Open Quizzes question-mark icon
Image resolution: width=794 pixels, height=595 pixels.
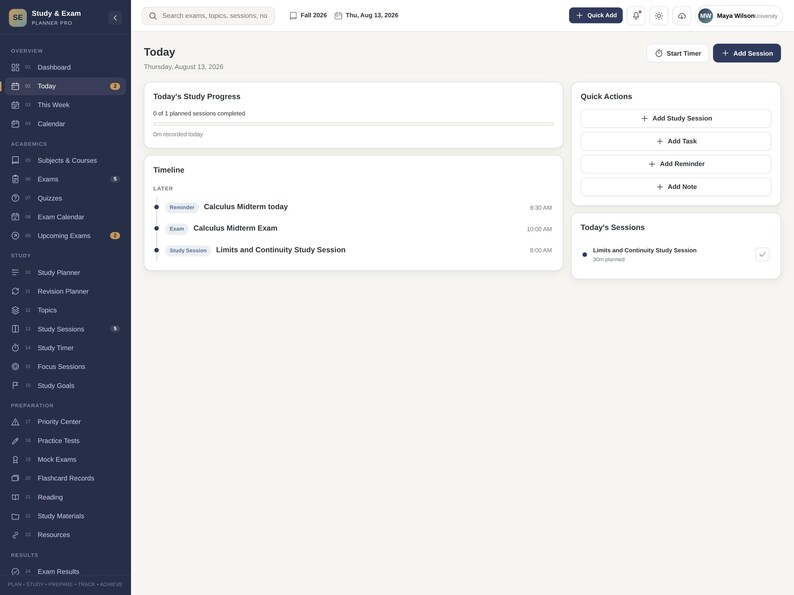(15, 198)
